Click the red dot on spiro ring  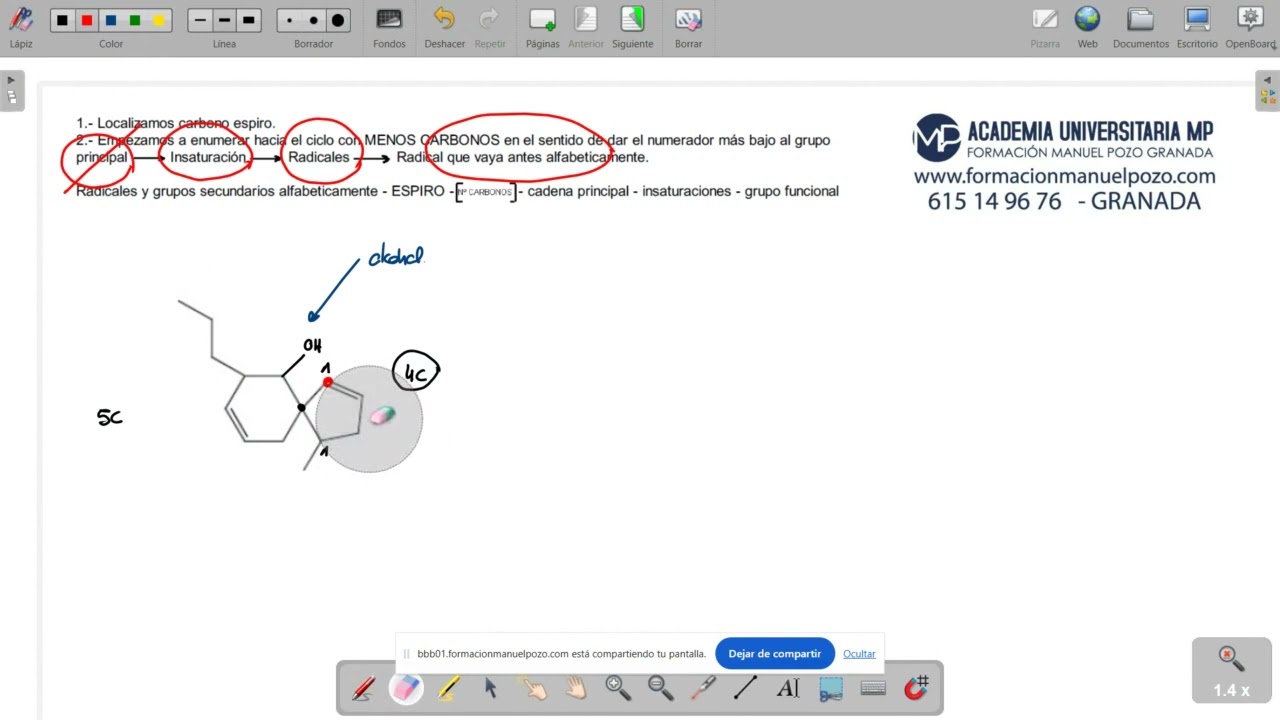[x=327, y=382]
